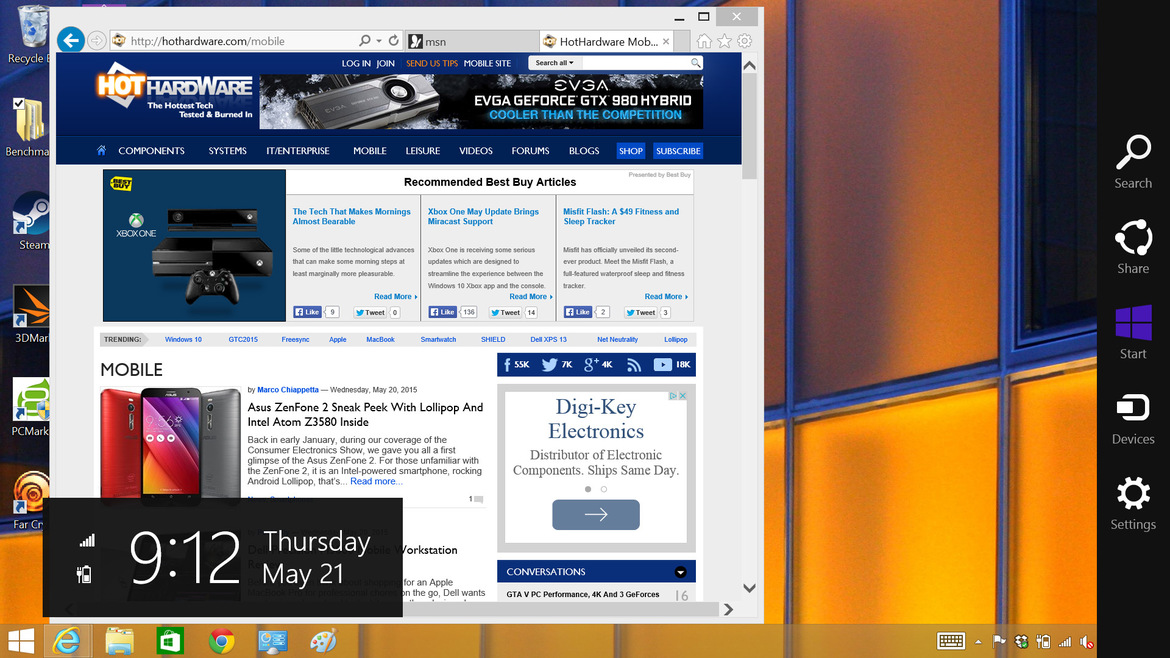Click the Log In link
1170x658 pixels.
[356, 63]
